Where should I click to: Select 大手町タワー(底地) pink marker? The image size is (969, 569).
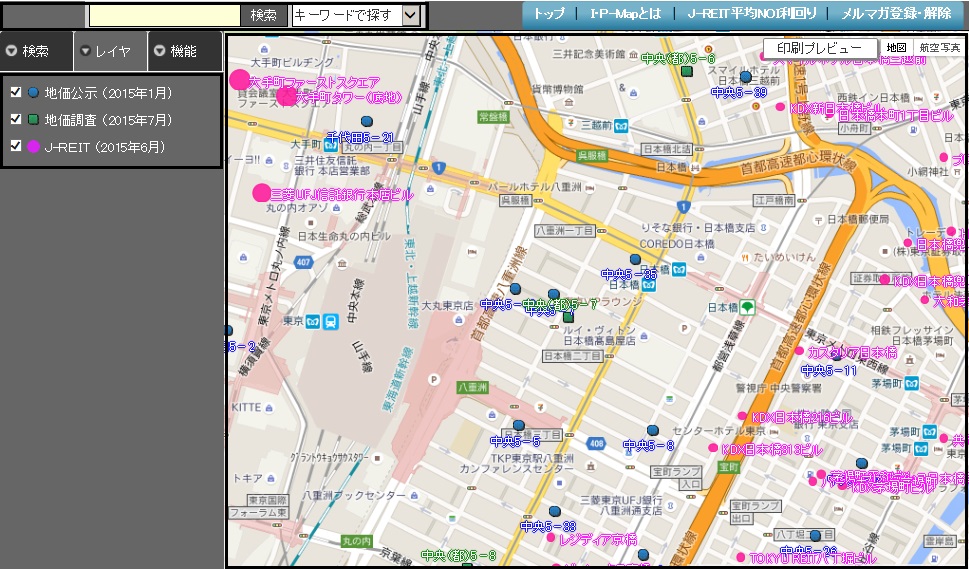click(x=287, y=96)
